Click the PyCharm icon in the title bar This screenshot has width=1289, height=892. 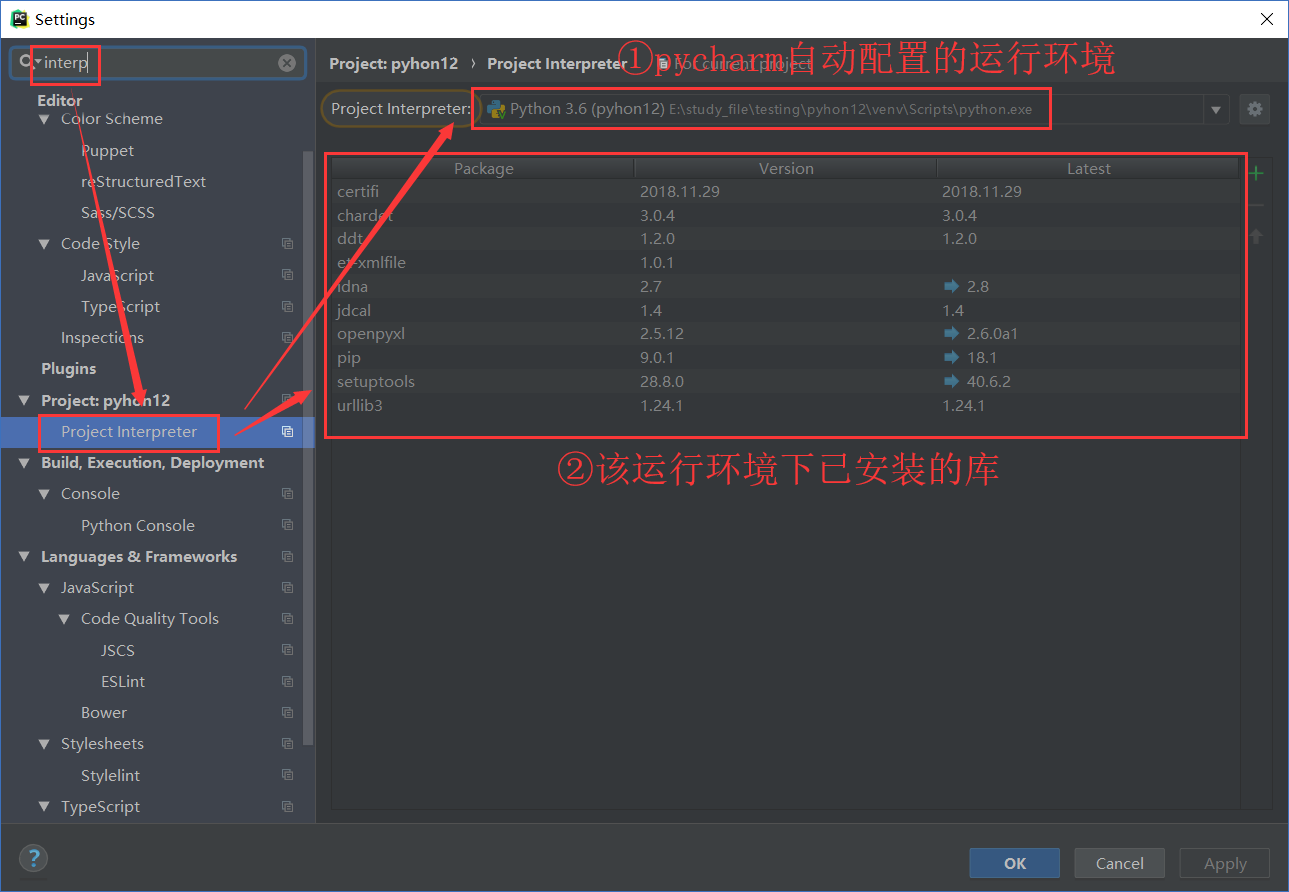[x=19, y=19]
